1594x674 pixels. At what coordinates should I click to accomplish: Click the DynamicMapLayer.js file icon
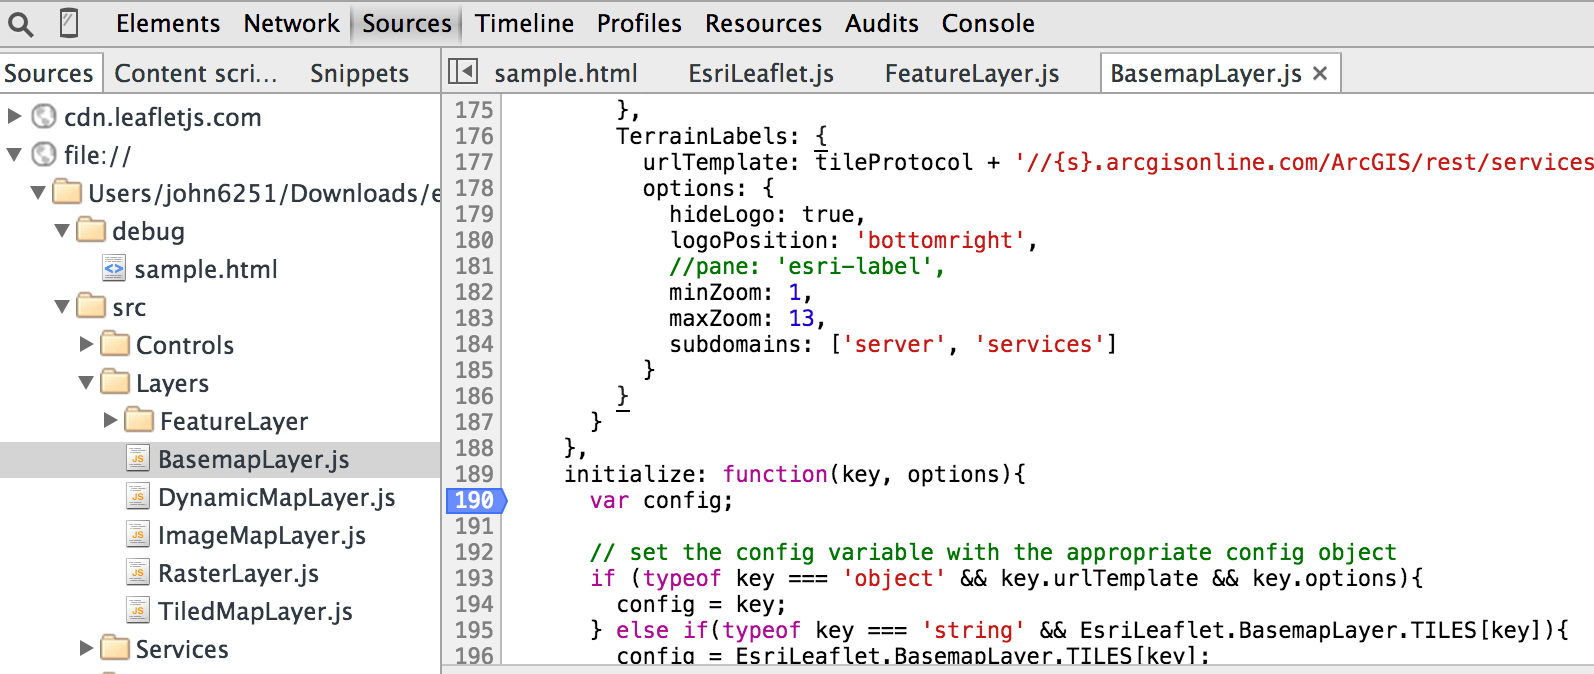click(138, 496)
